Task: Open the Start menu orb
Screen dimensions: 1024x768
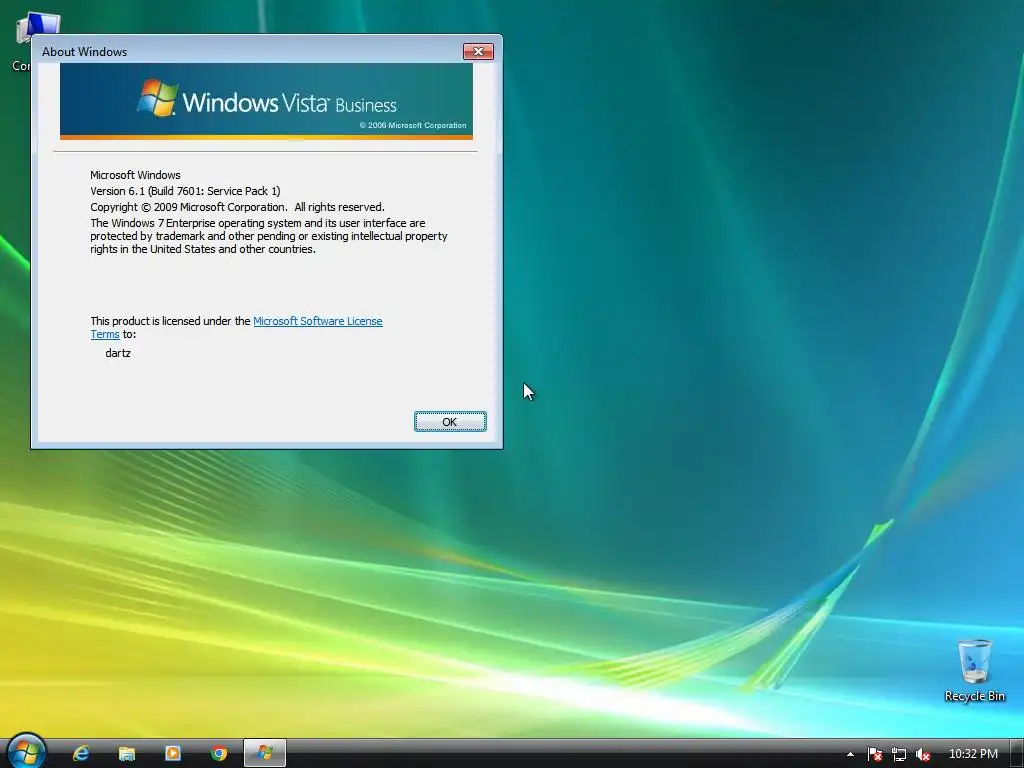Action: point(26,751)
